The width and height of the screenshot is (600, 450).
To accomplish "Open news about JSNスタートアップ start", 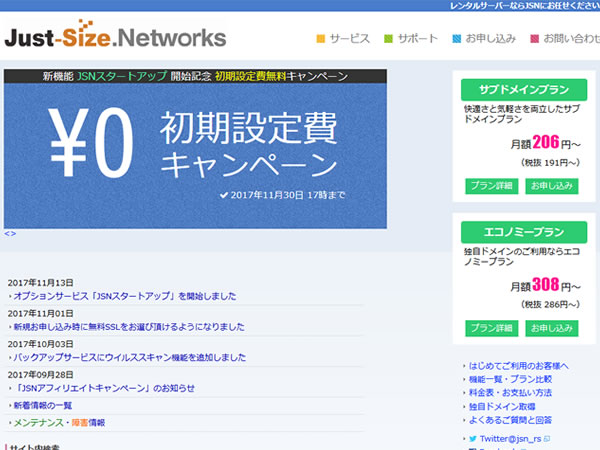I will pos(125,296).
